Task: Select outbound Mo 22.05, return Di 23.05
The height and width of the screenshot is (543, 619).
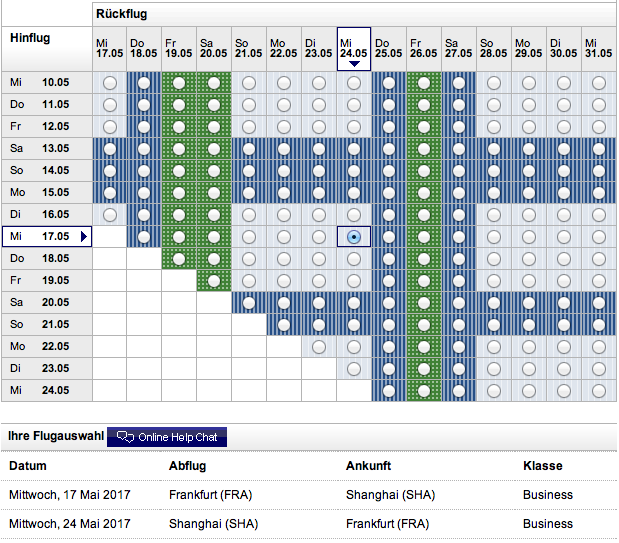Action: coord(319,346)
